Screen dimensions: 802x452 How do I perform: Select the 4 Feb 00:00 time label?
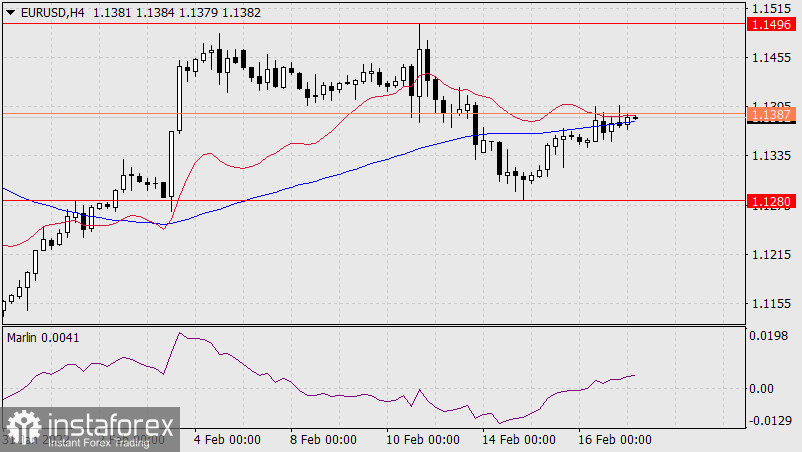click(226, 439)
